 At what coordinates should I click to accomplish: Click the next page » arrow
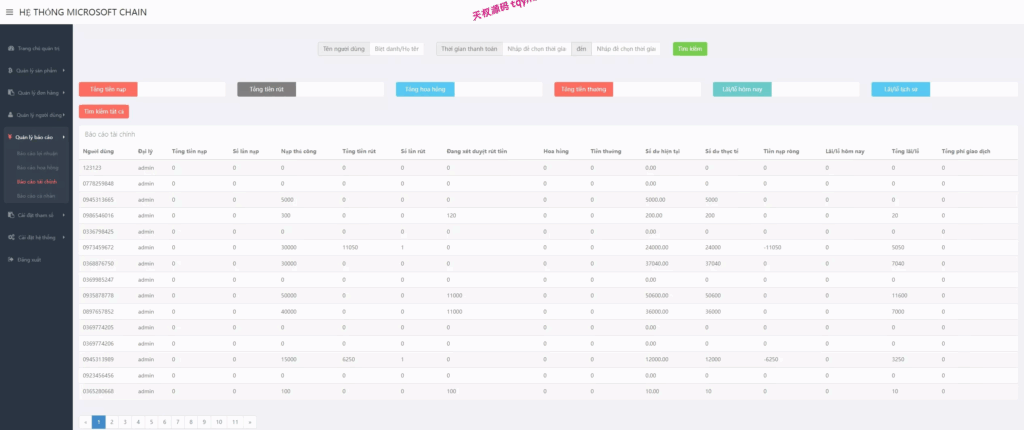point(249,422)
